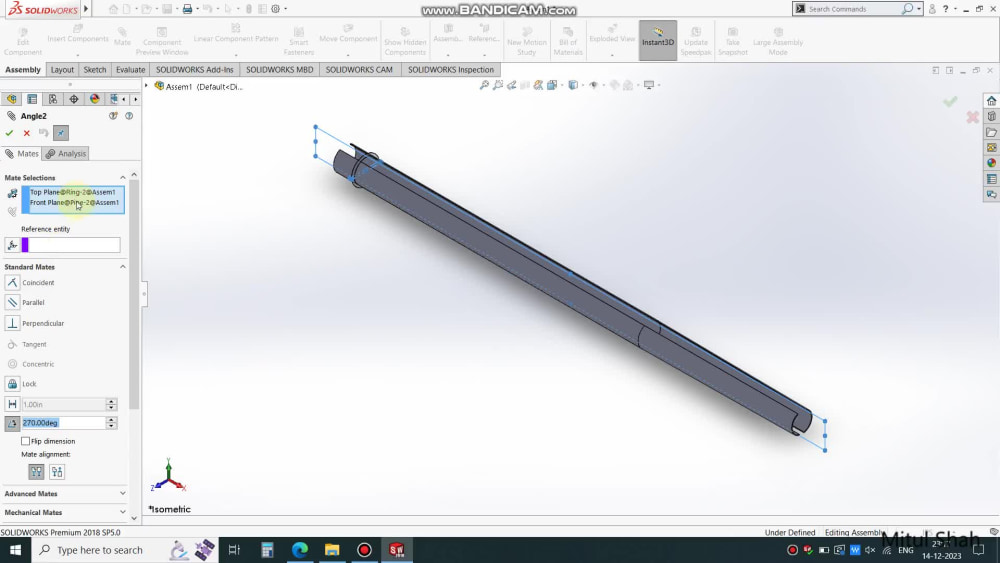Image resolution: width=1000 pixels, height=563 pixels.
Task: Open the SOLIDWORKS CAM tab
Action: (359, 69)
